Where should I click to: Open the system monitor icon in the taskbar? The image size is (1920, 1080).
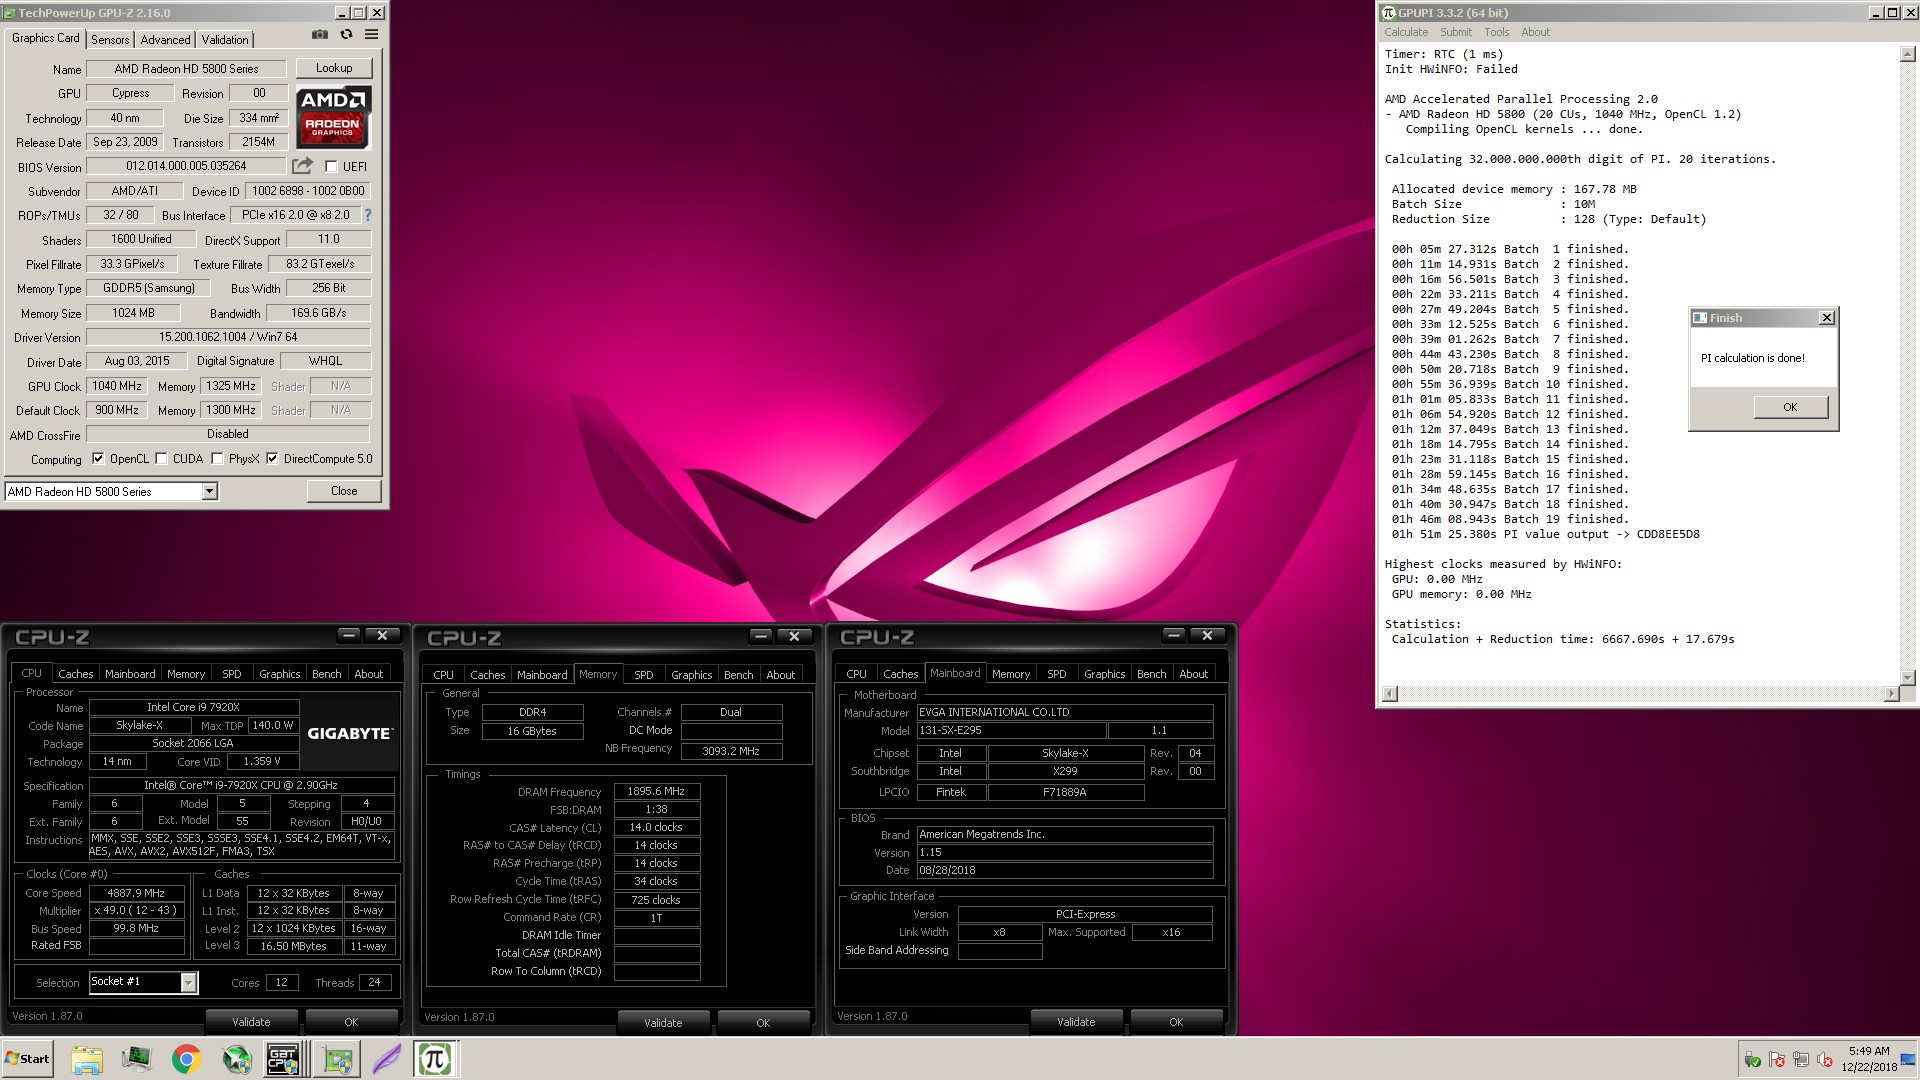137,1059
